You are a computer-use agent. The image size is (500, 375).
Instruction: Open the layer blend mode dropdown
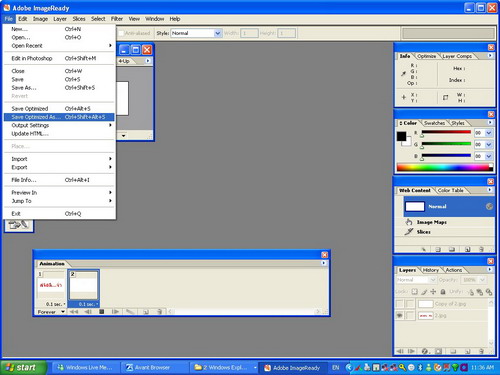[x=433, y=280]
